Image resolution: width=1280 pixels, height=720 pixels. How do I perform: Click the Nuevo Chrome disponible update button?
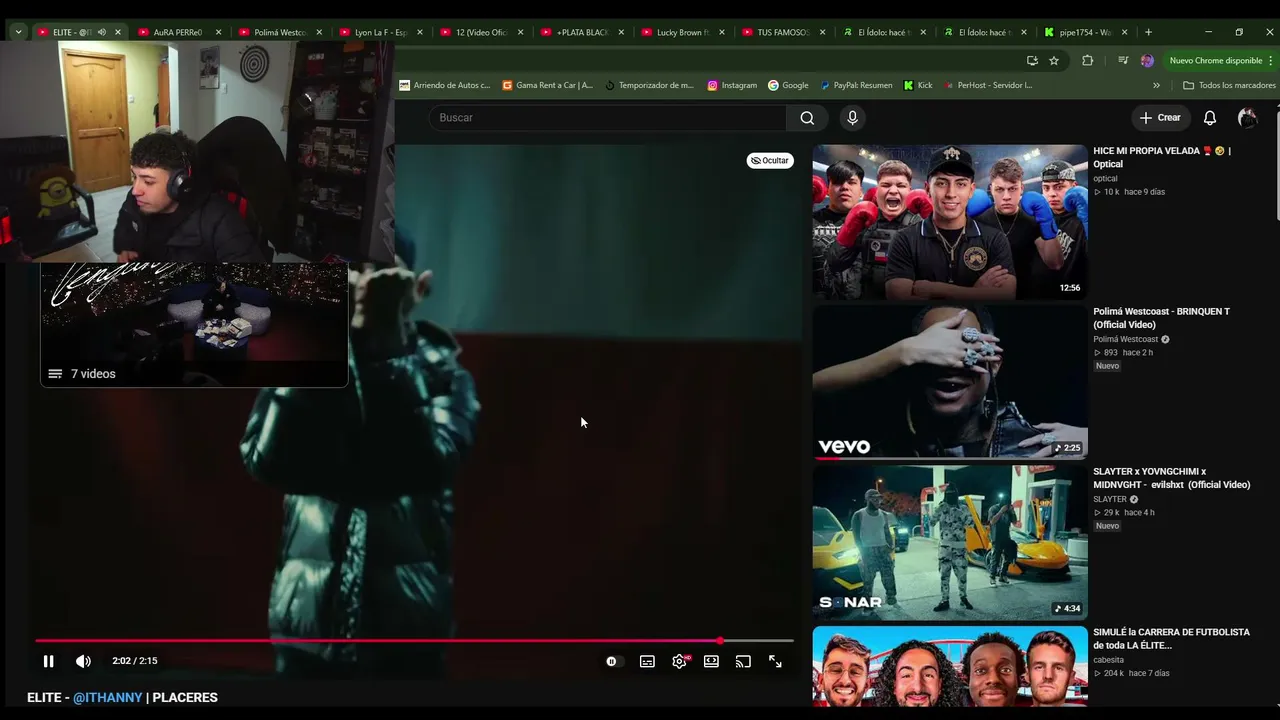tap(1216, 61)
